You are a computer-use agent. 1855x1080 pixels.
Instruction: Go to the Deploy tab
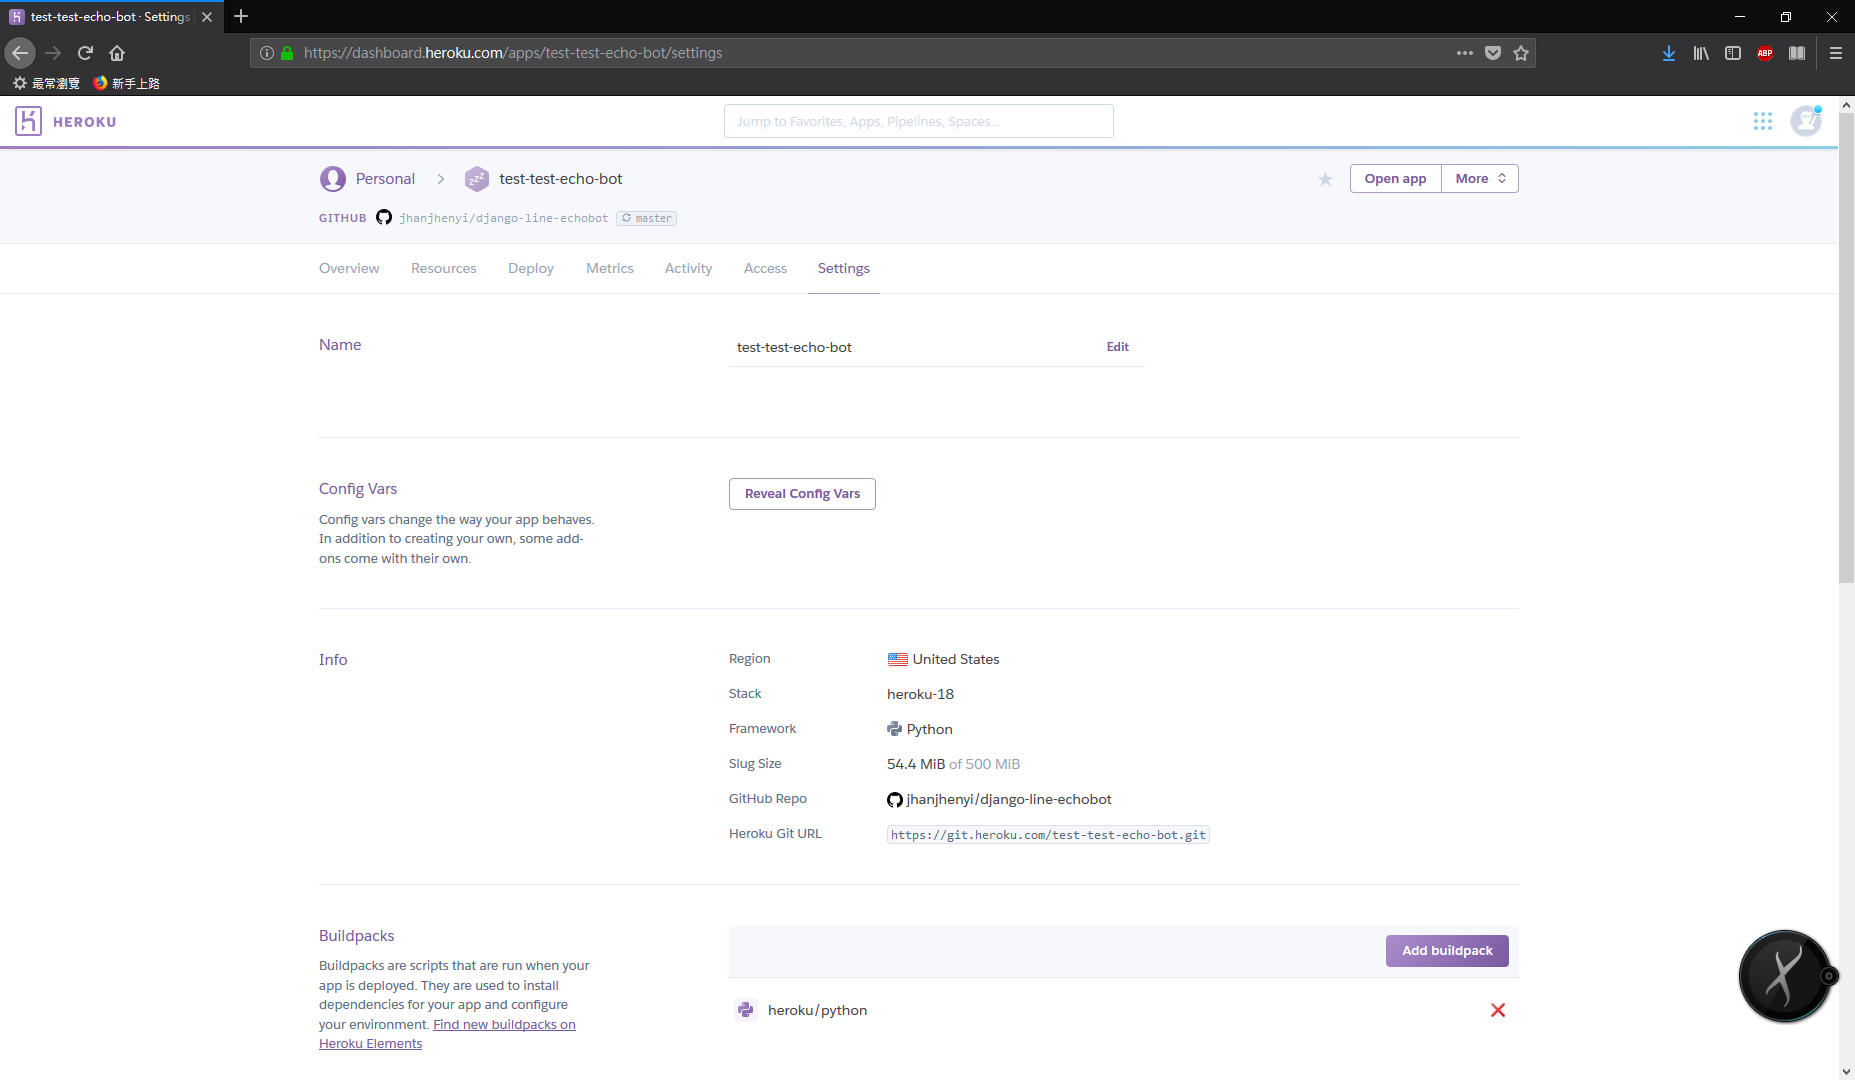point(531,268)
